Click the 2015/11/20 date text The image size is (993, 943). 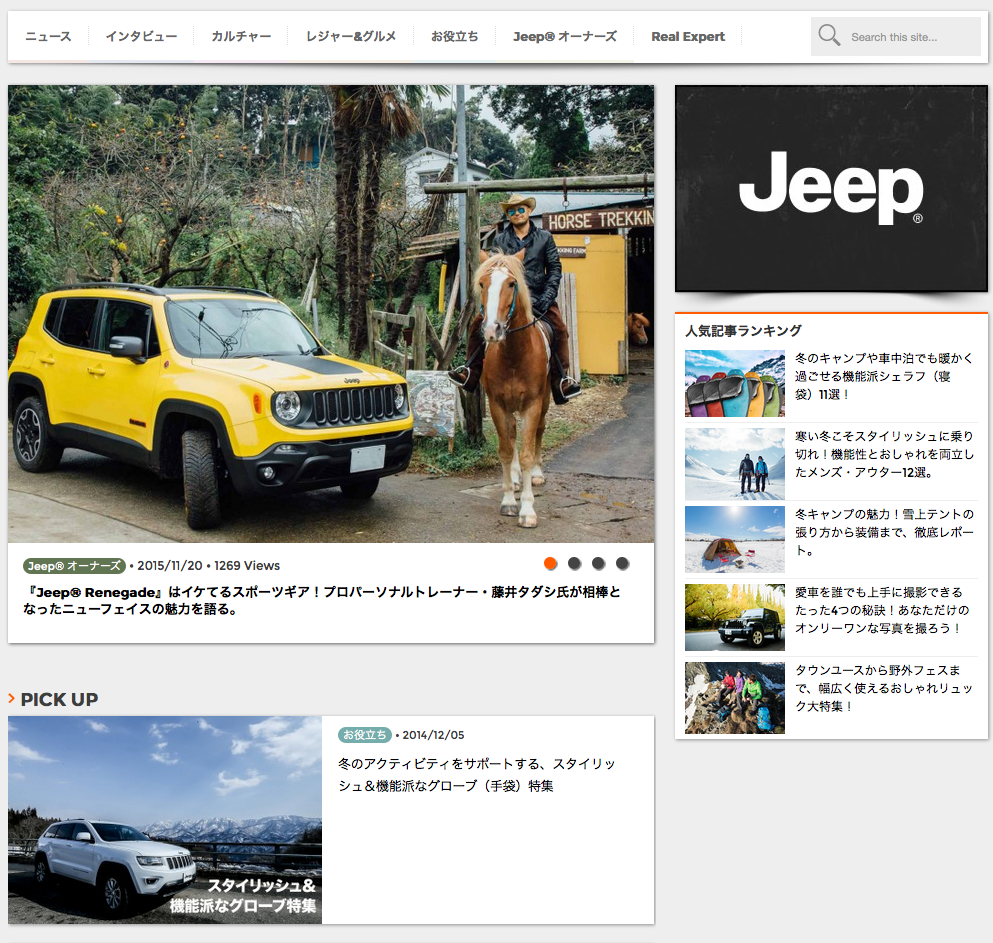170,566
